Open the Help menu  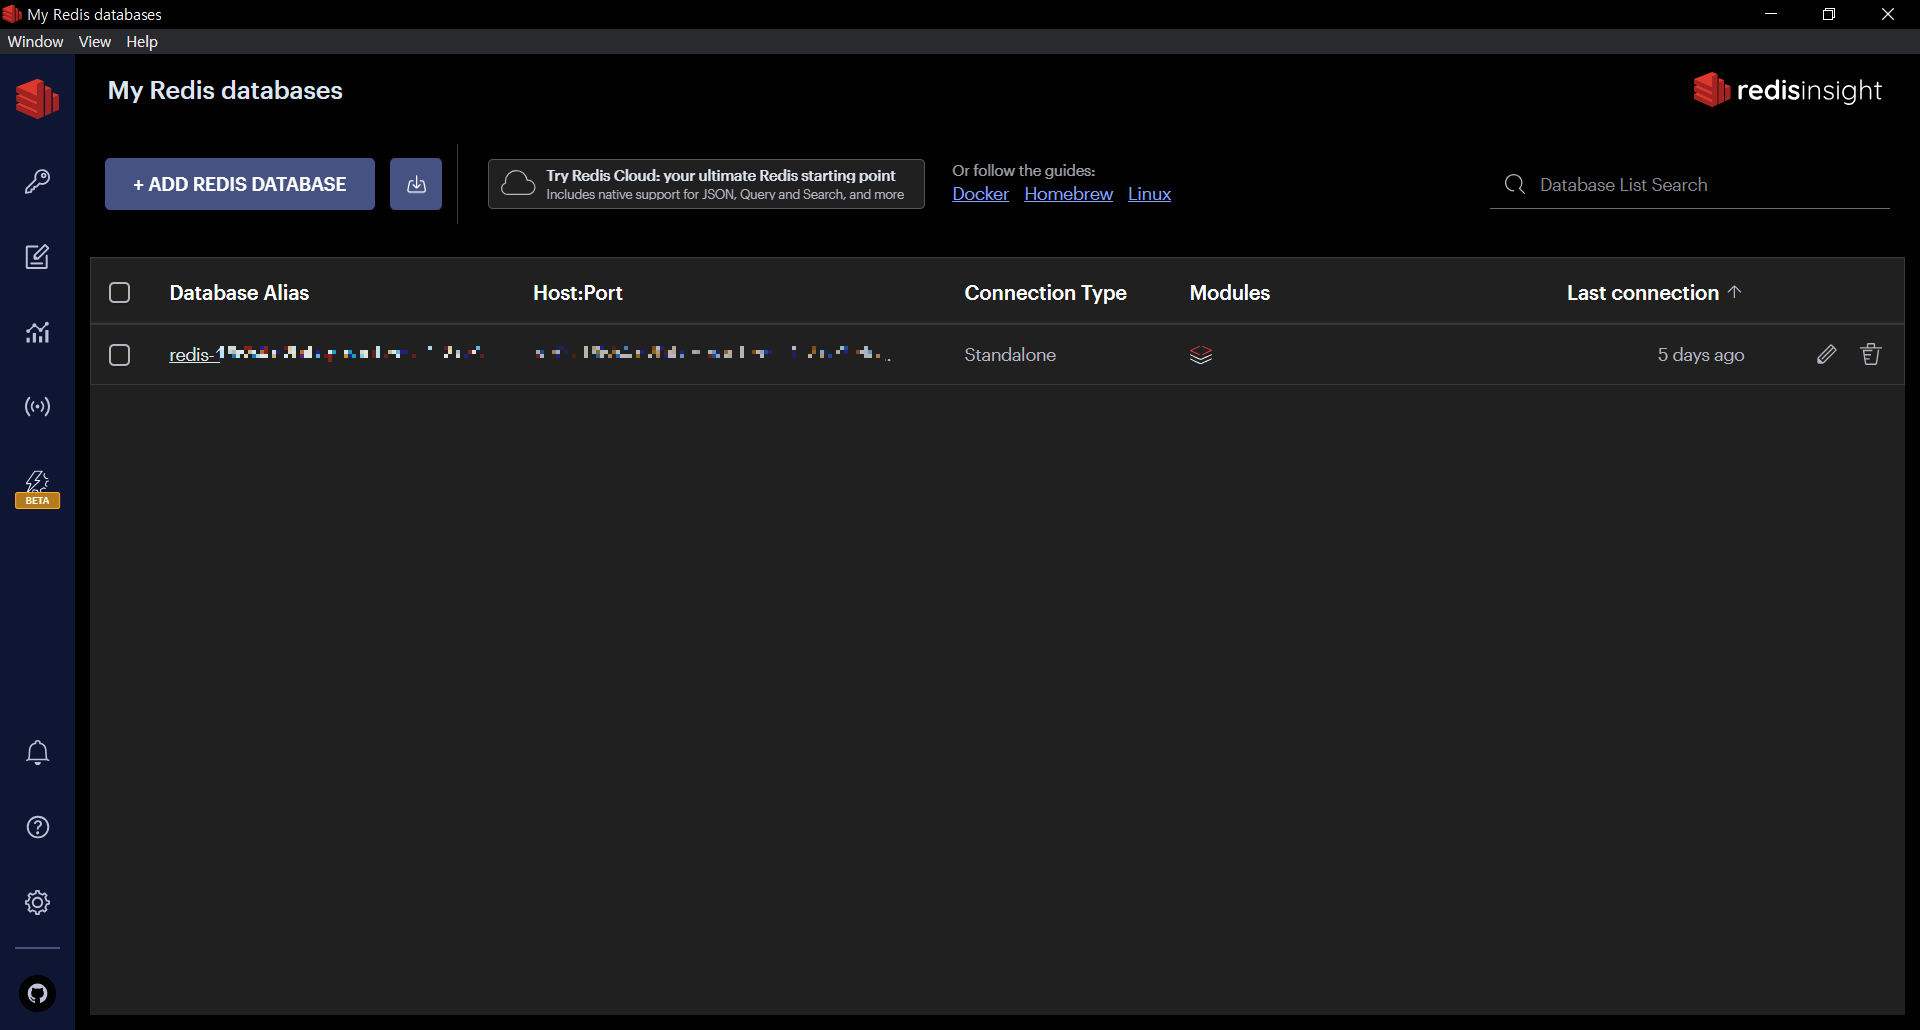tap(142, 41)
